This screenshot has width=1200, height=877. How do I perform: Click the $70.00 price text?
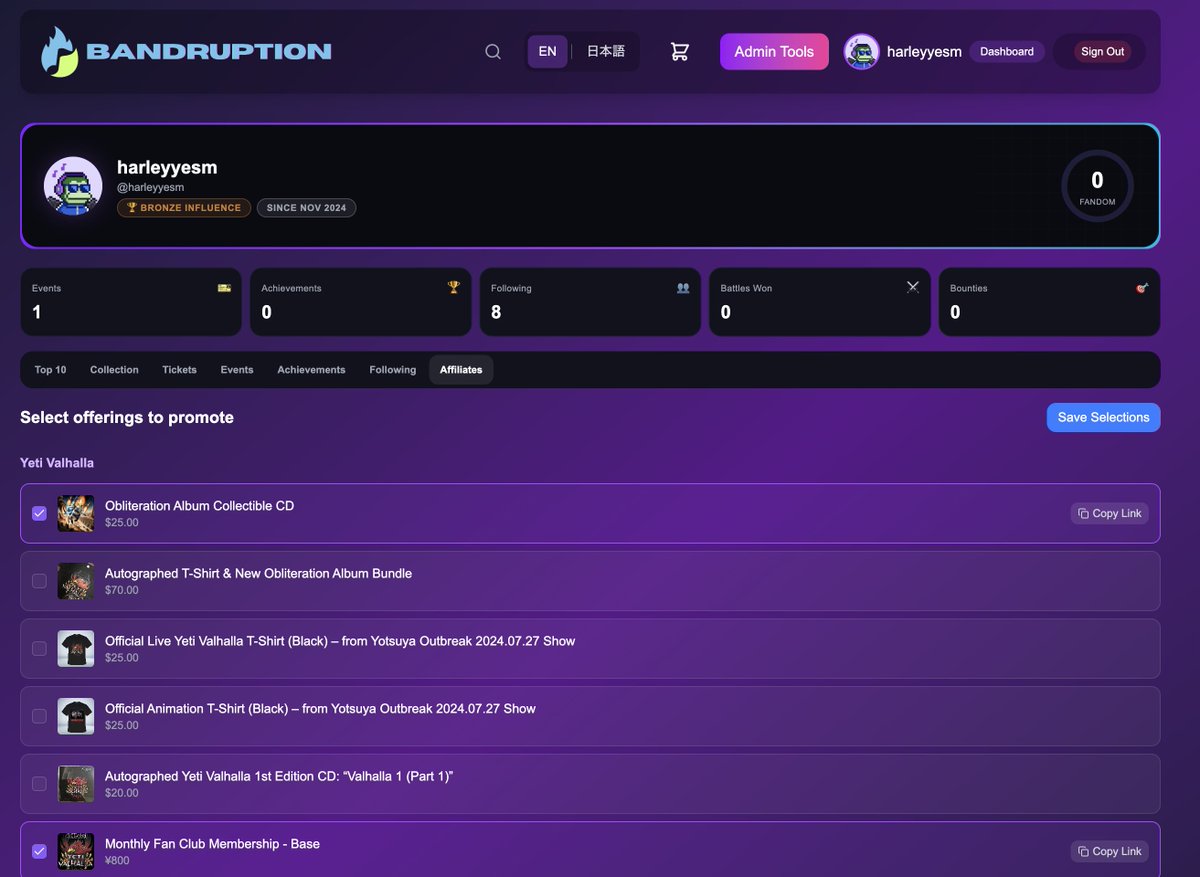pyautogui.click(x=122, y=590)
